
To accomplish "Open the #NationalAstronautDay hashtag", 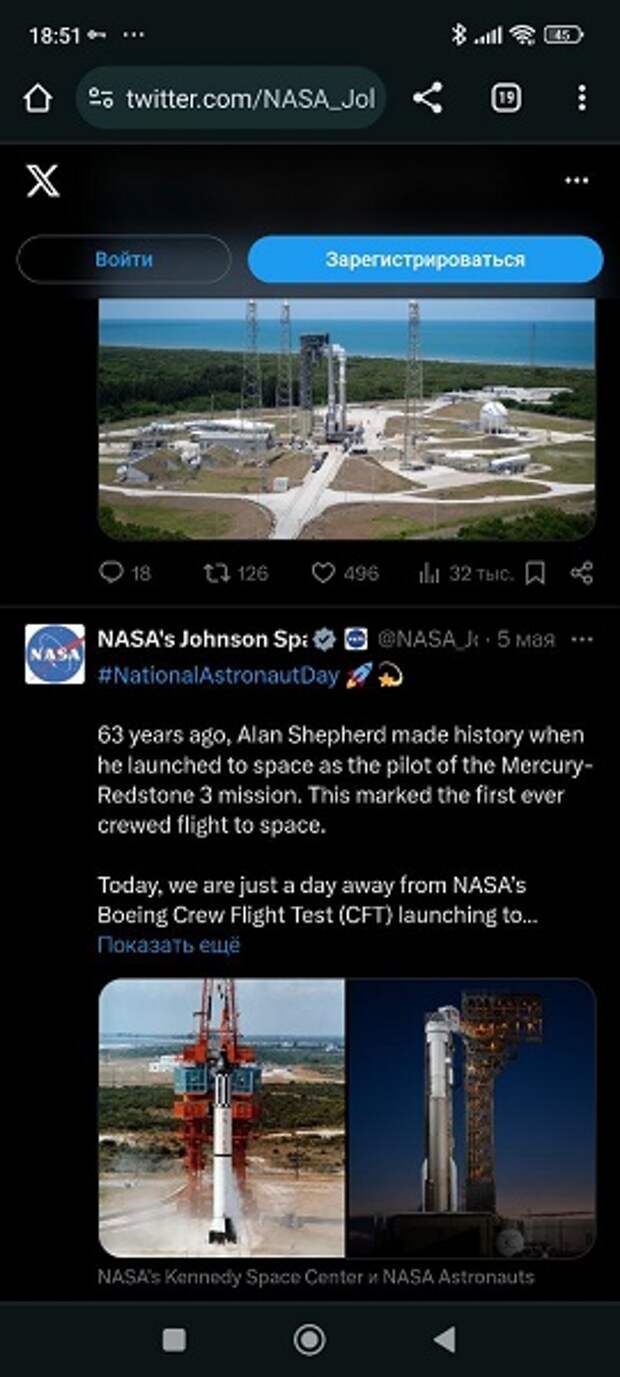I will (x=218, y=676).
